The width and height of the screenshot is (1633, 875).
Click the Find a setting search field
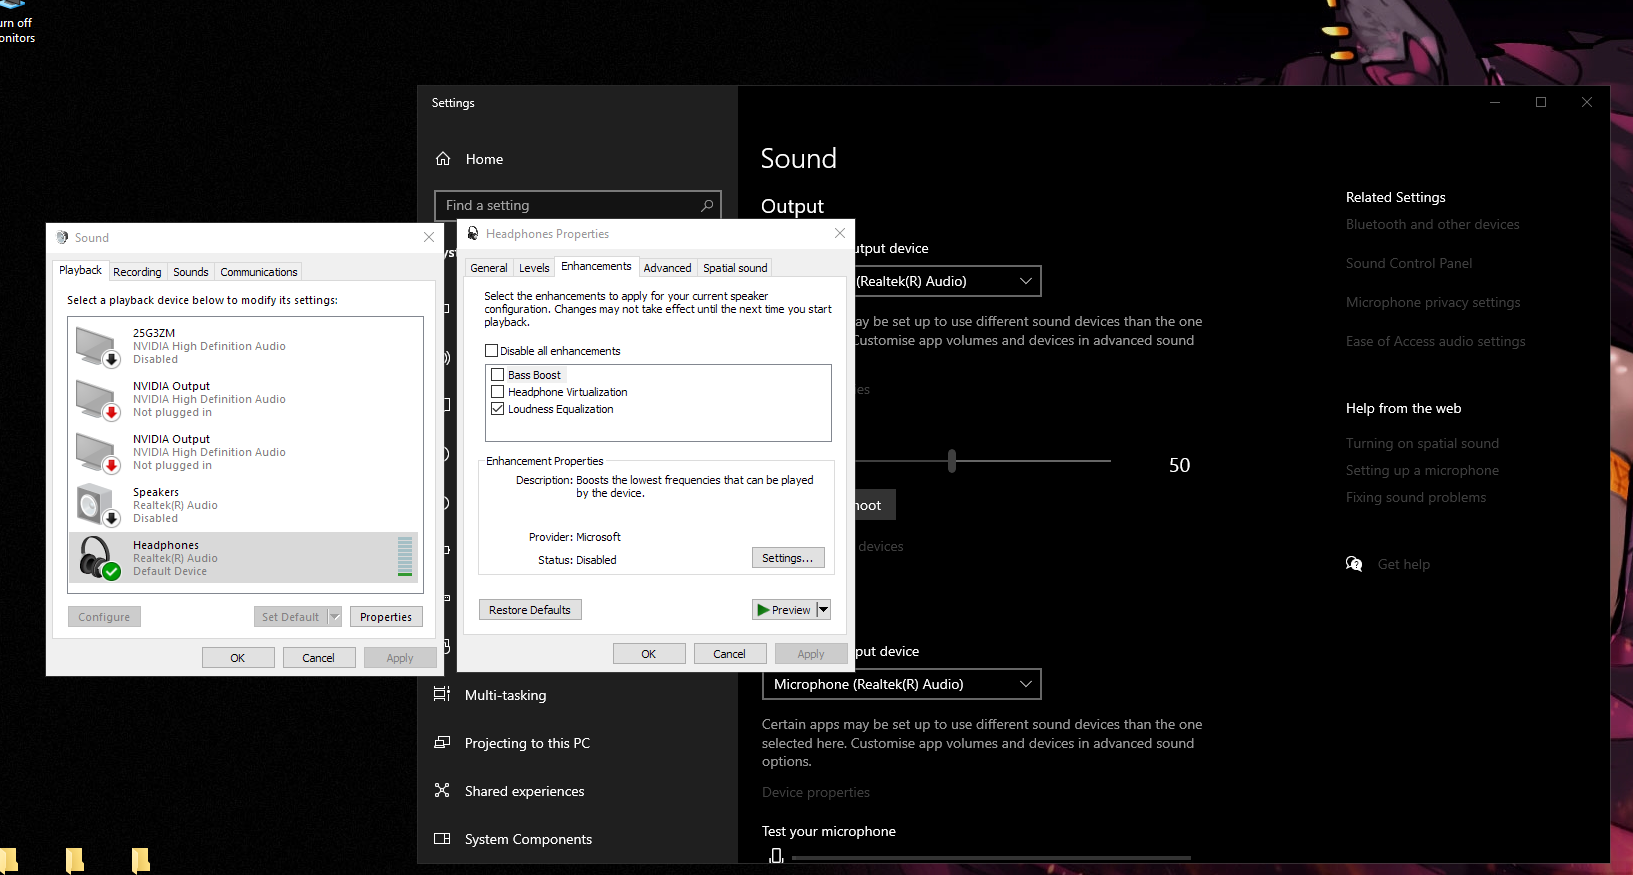click(x=578, y=205)
